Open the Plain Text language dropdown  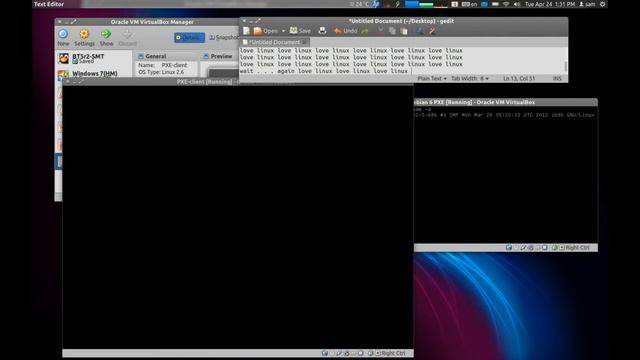[432, 78]
